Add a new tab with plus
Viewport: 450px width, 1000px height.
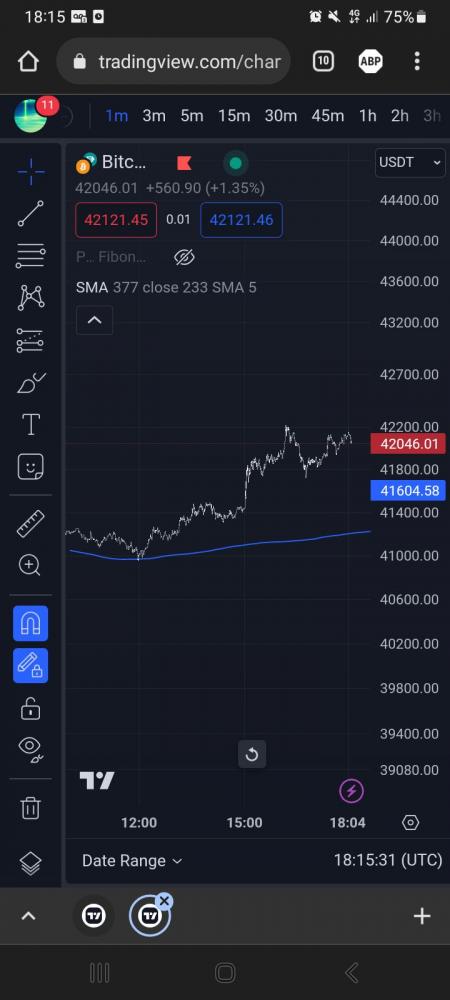(422, 916)
